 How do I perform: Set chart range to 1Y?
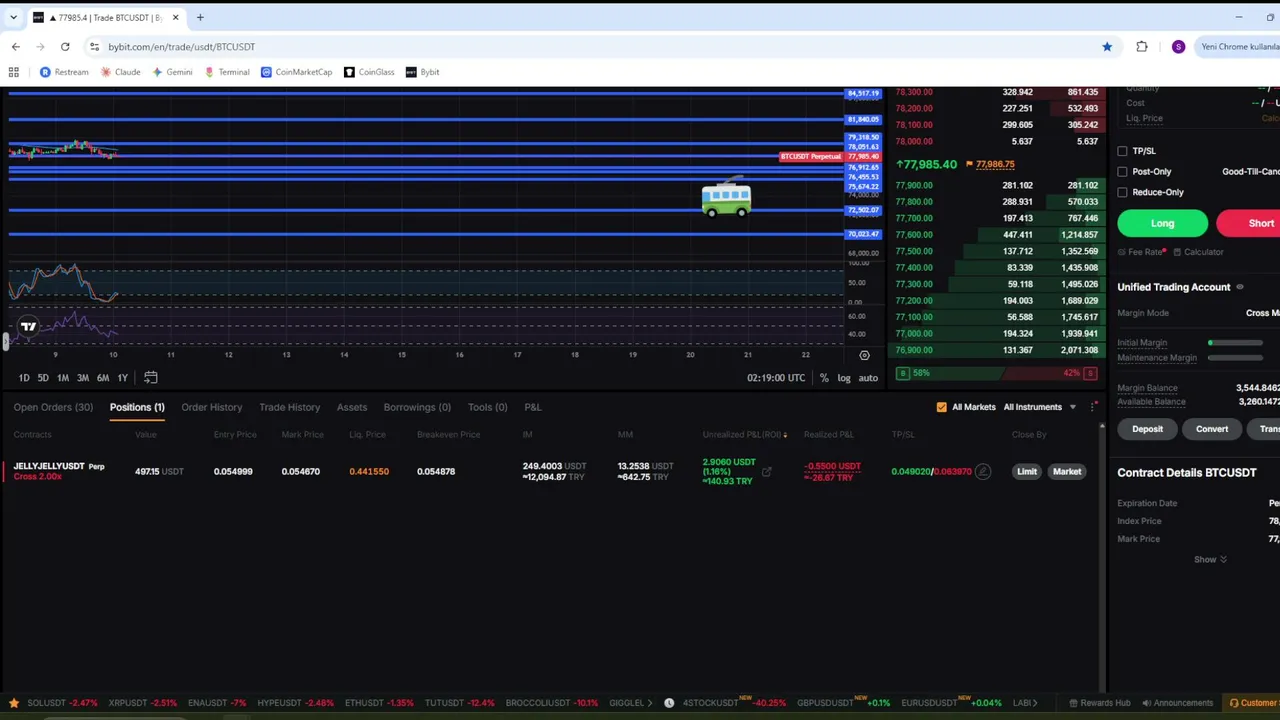pos(122,377)
